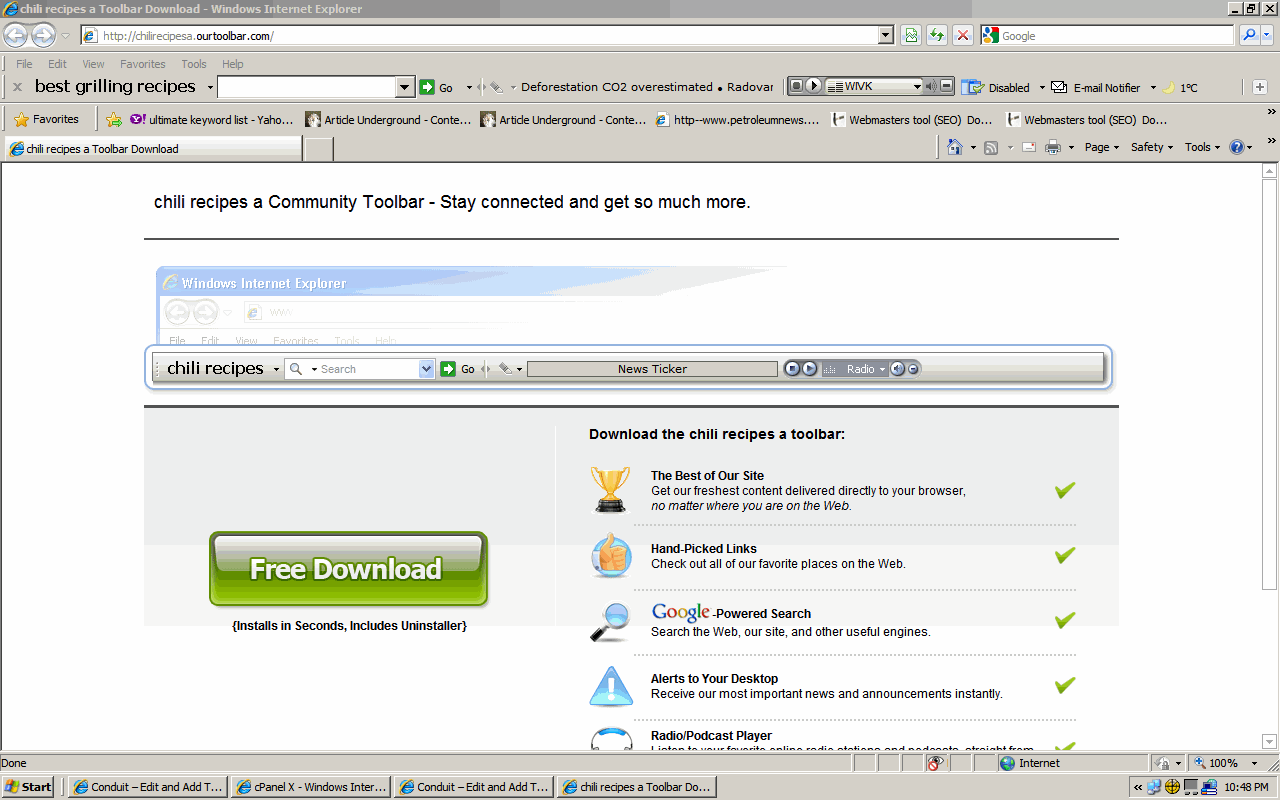Open the Google search provider dropdown arrow
The height and width of the screenshot is (800, 1280).
[1268, 35]
